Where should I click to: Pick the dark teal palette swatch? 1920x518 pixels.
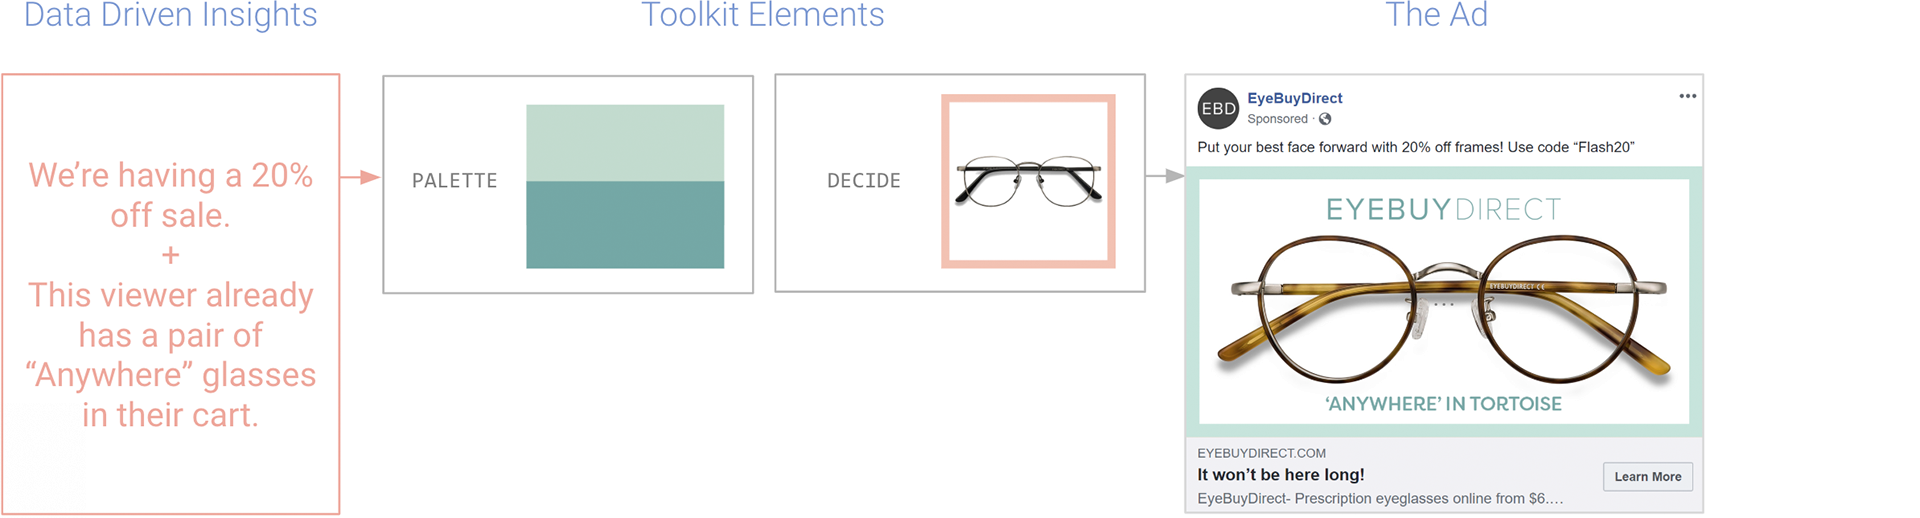pyautogui.click(x=625, y=225)
